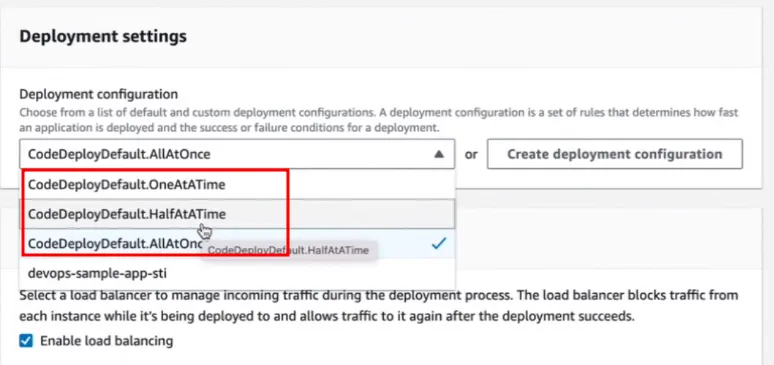Choose CodeDeployDefault.HalfAtATime option
774x365 pixels.
click(x=237, y=214)
